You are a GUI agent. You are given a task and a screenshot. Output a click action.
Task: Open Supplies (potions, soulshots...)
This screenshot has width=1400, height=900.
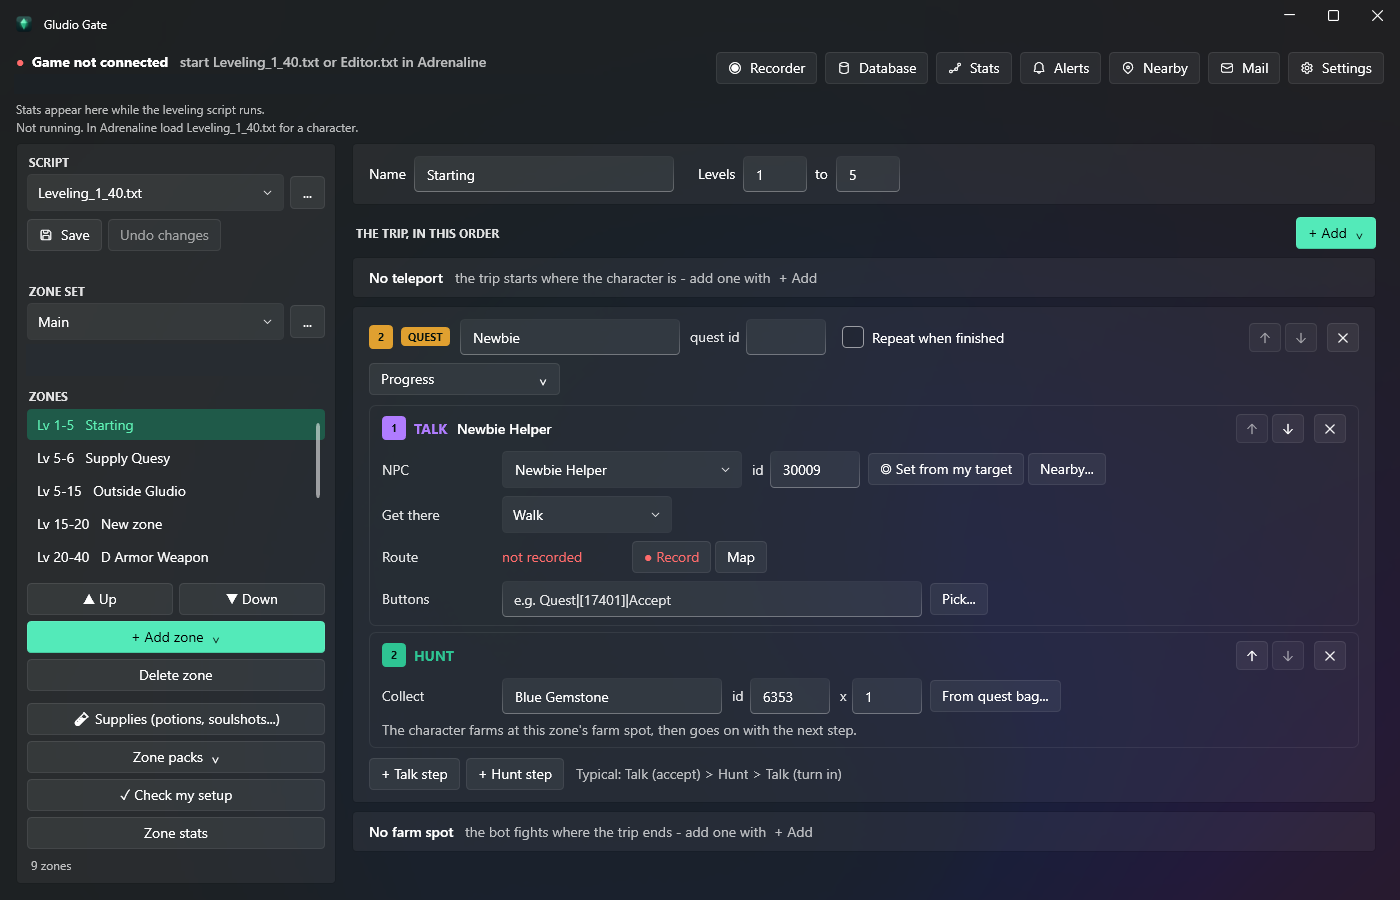(176, 719)
